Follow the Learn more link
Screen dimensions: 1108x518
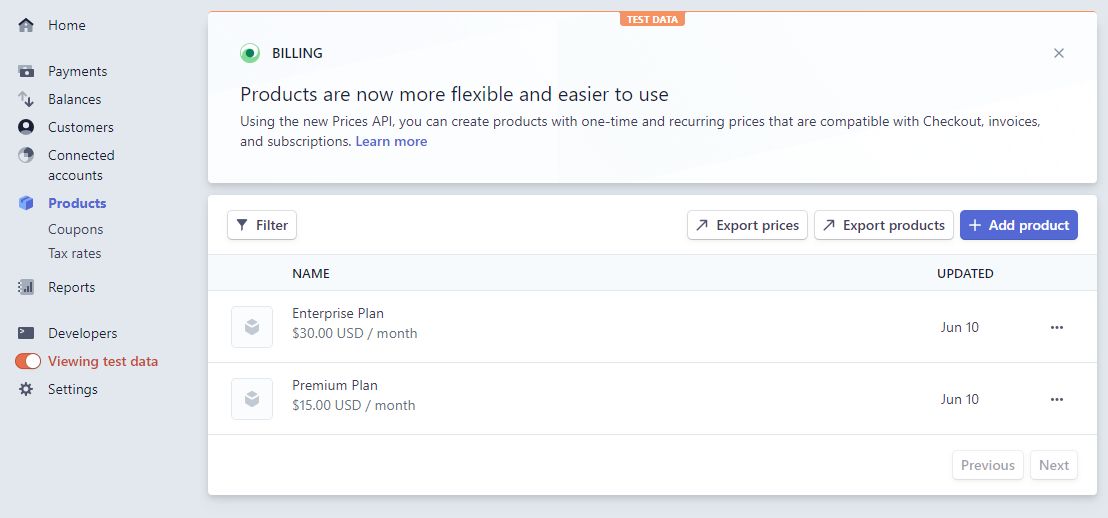point(391,141)
